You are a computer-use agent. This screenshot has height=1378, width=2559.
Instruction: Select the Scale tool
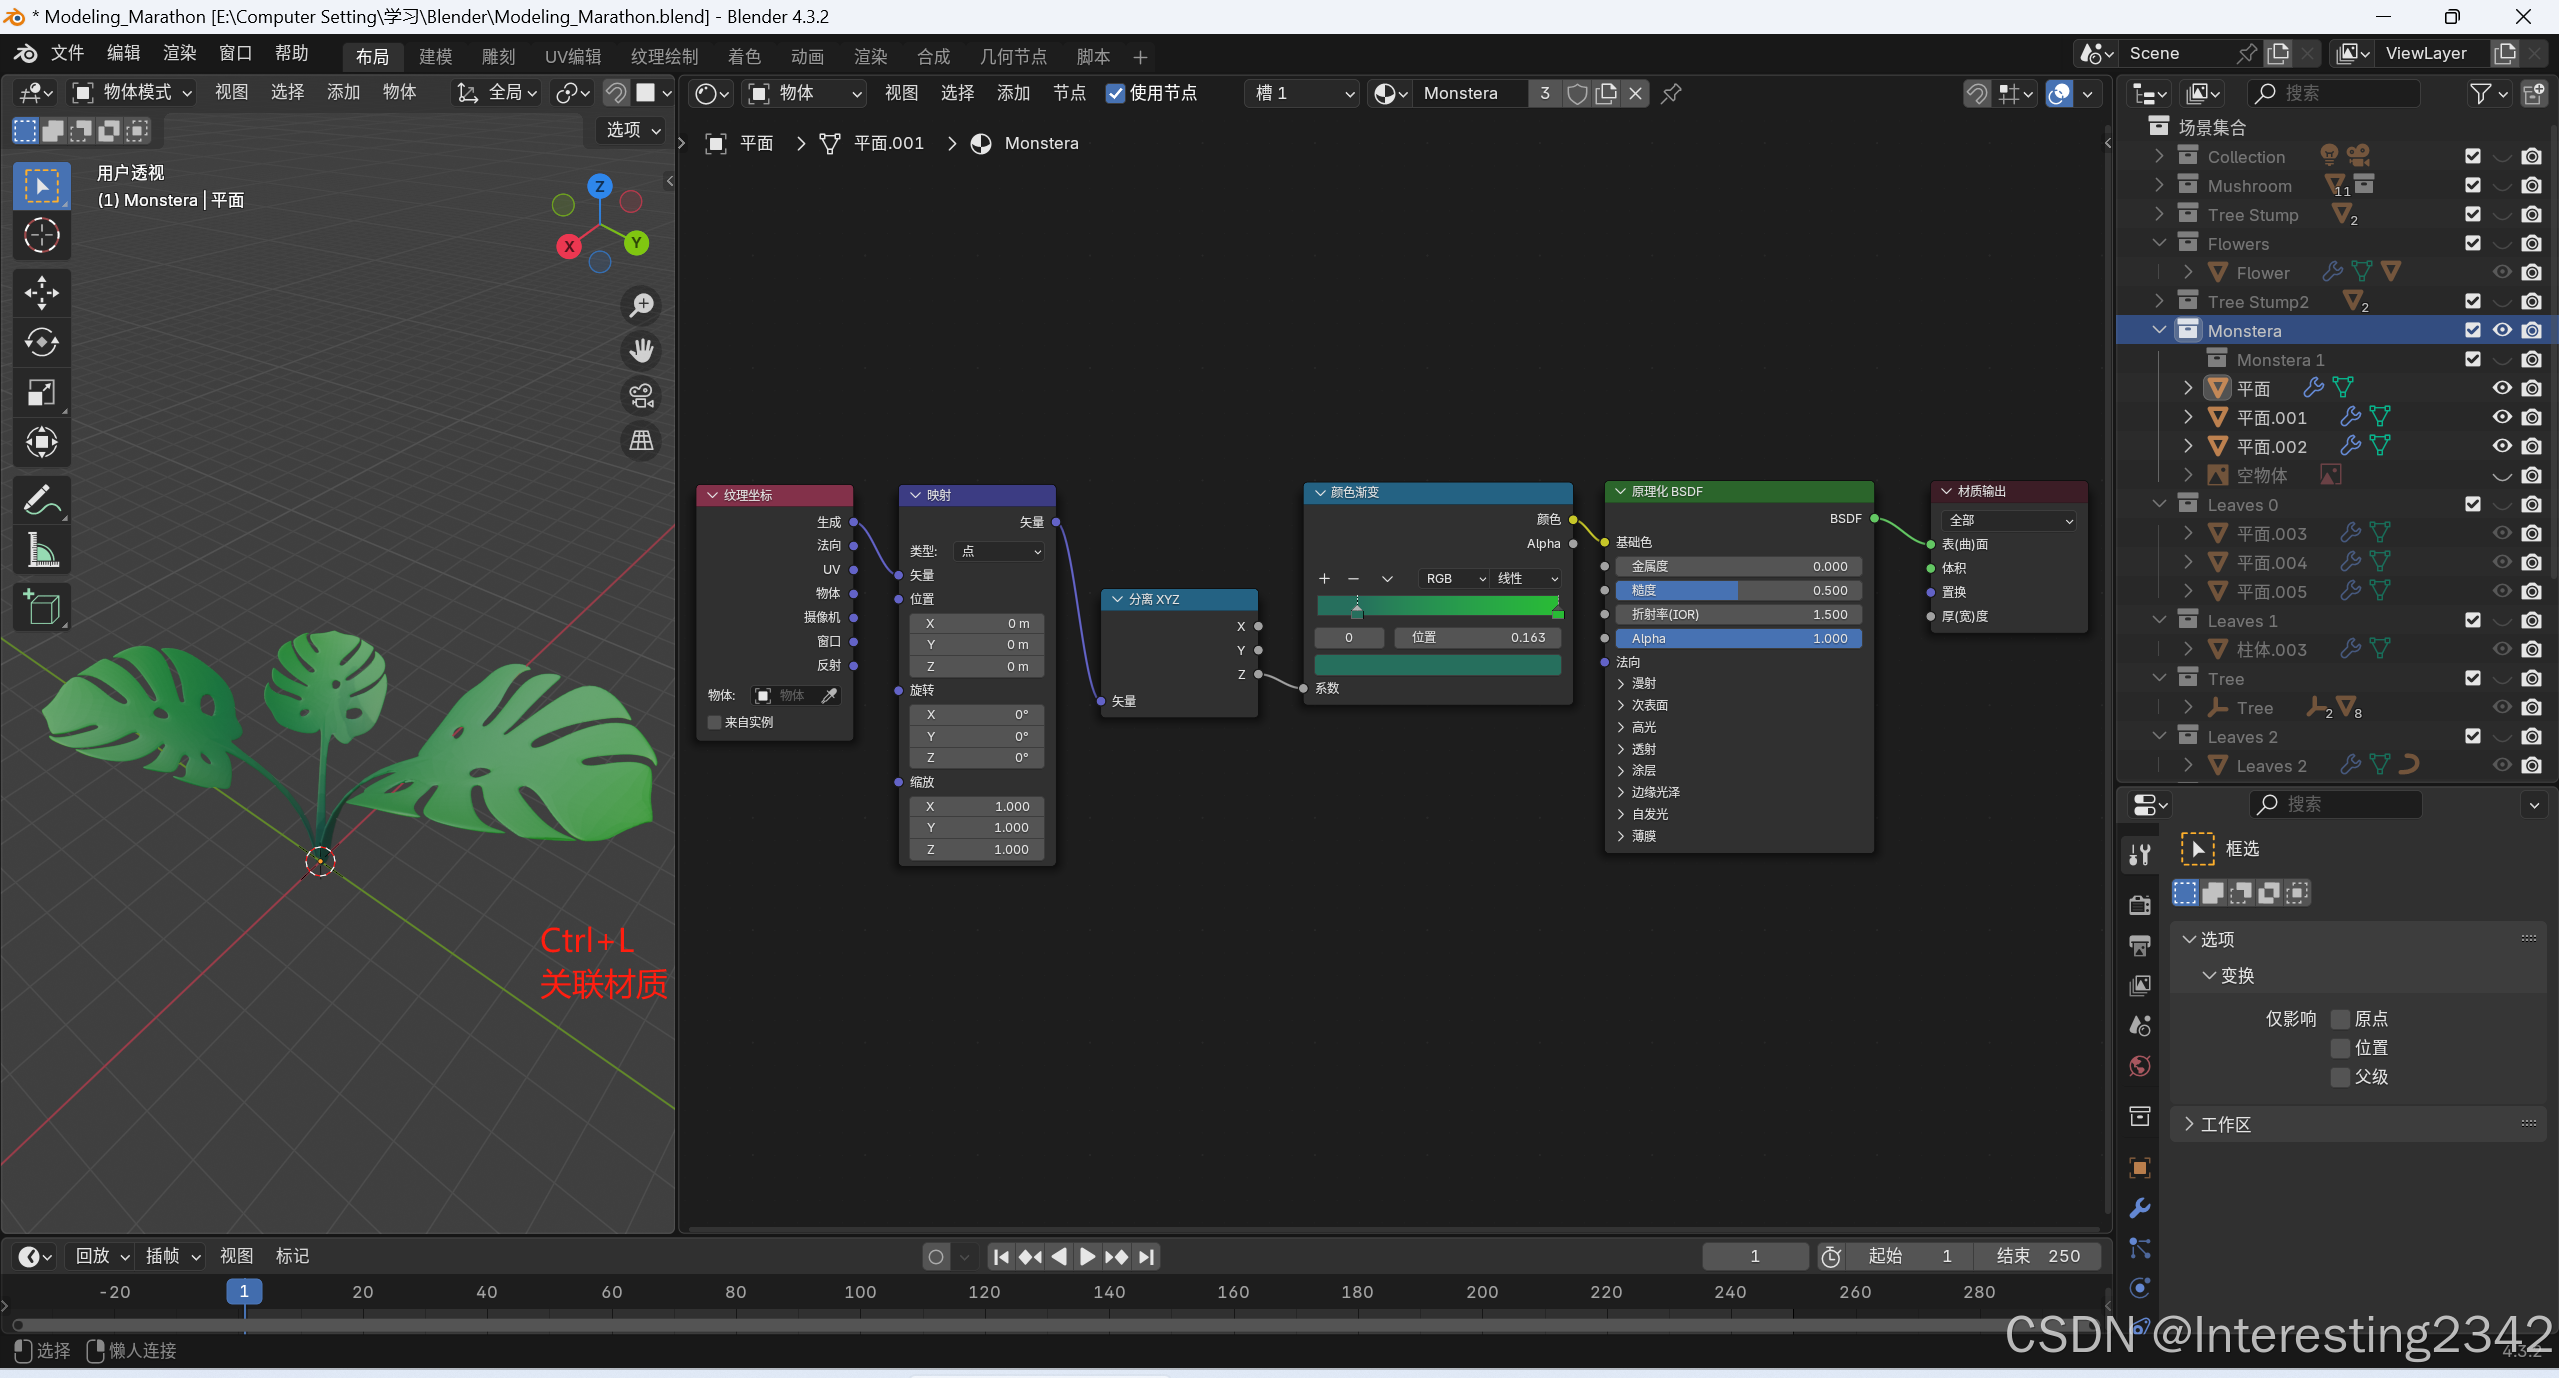point(41,393)
